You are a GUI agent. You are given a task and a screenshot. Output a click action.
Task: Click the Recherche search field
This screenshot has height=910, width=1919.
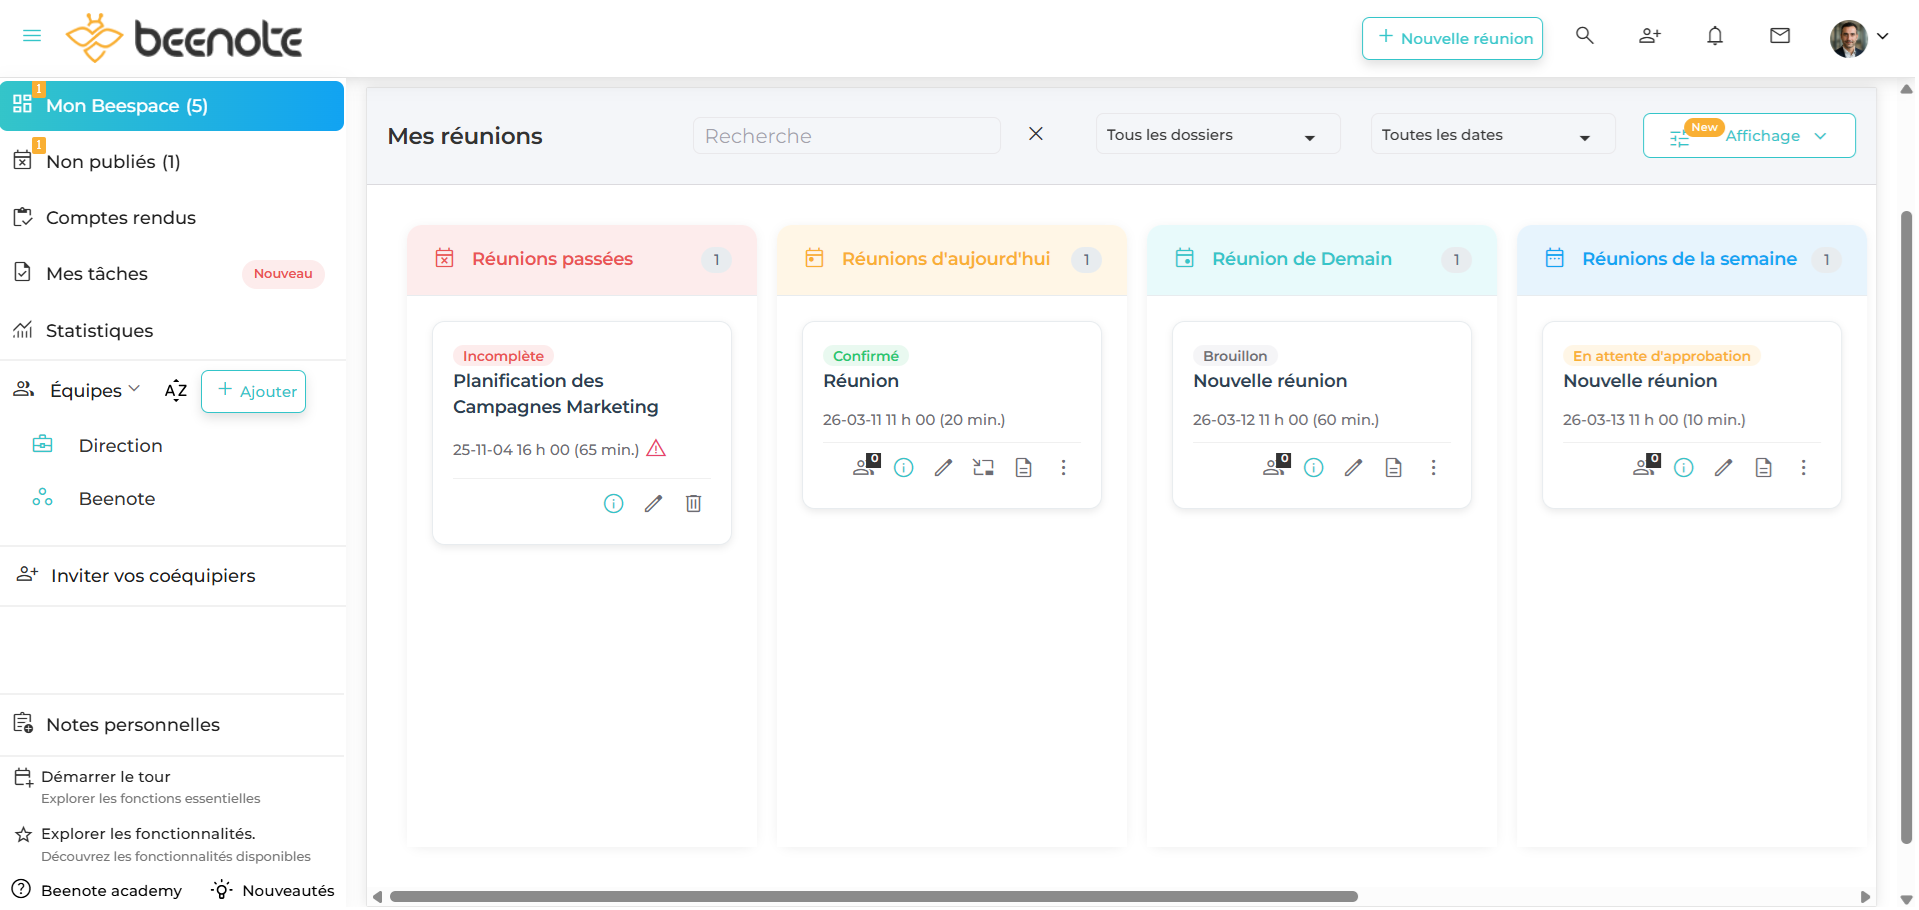coord(846,136)
